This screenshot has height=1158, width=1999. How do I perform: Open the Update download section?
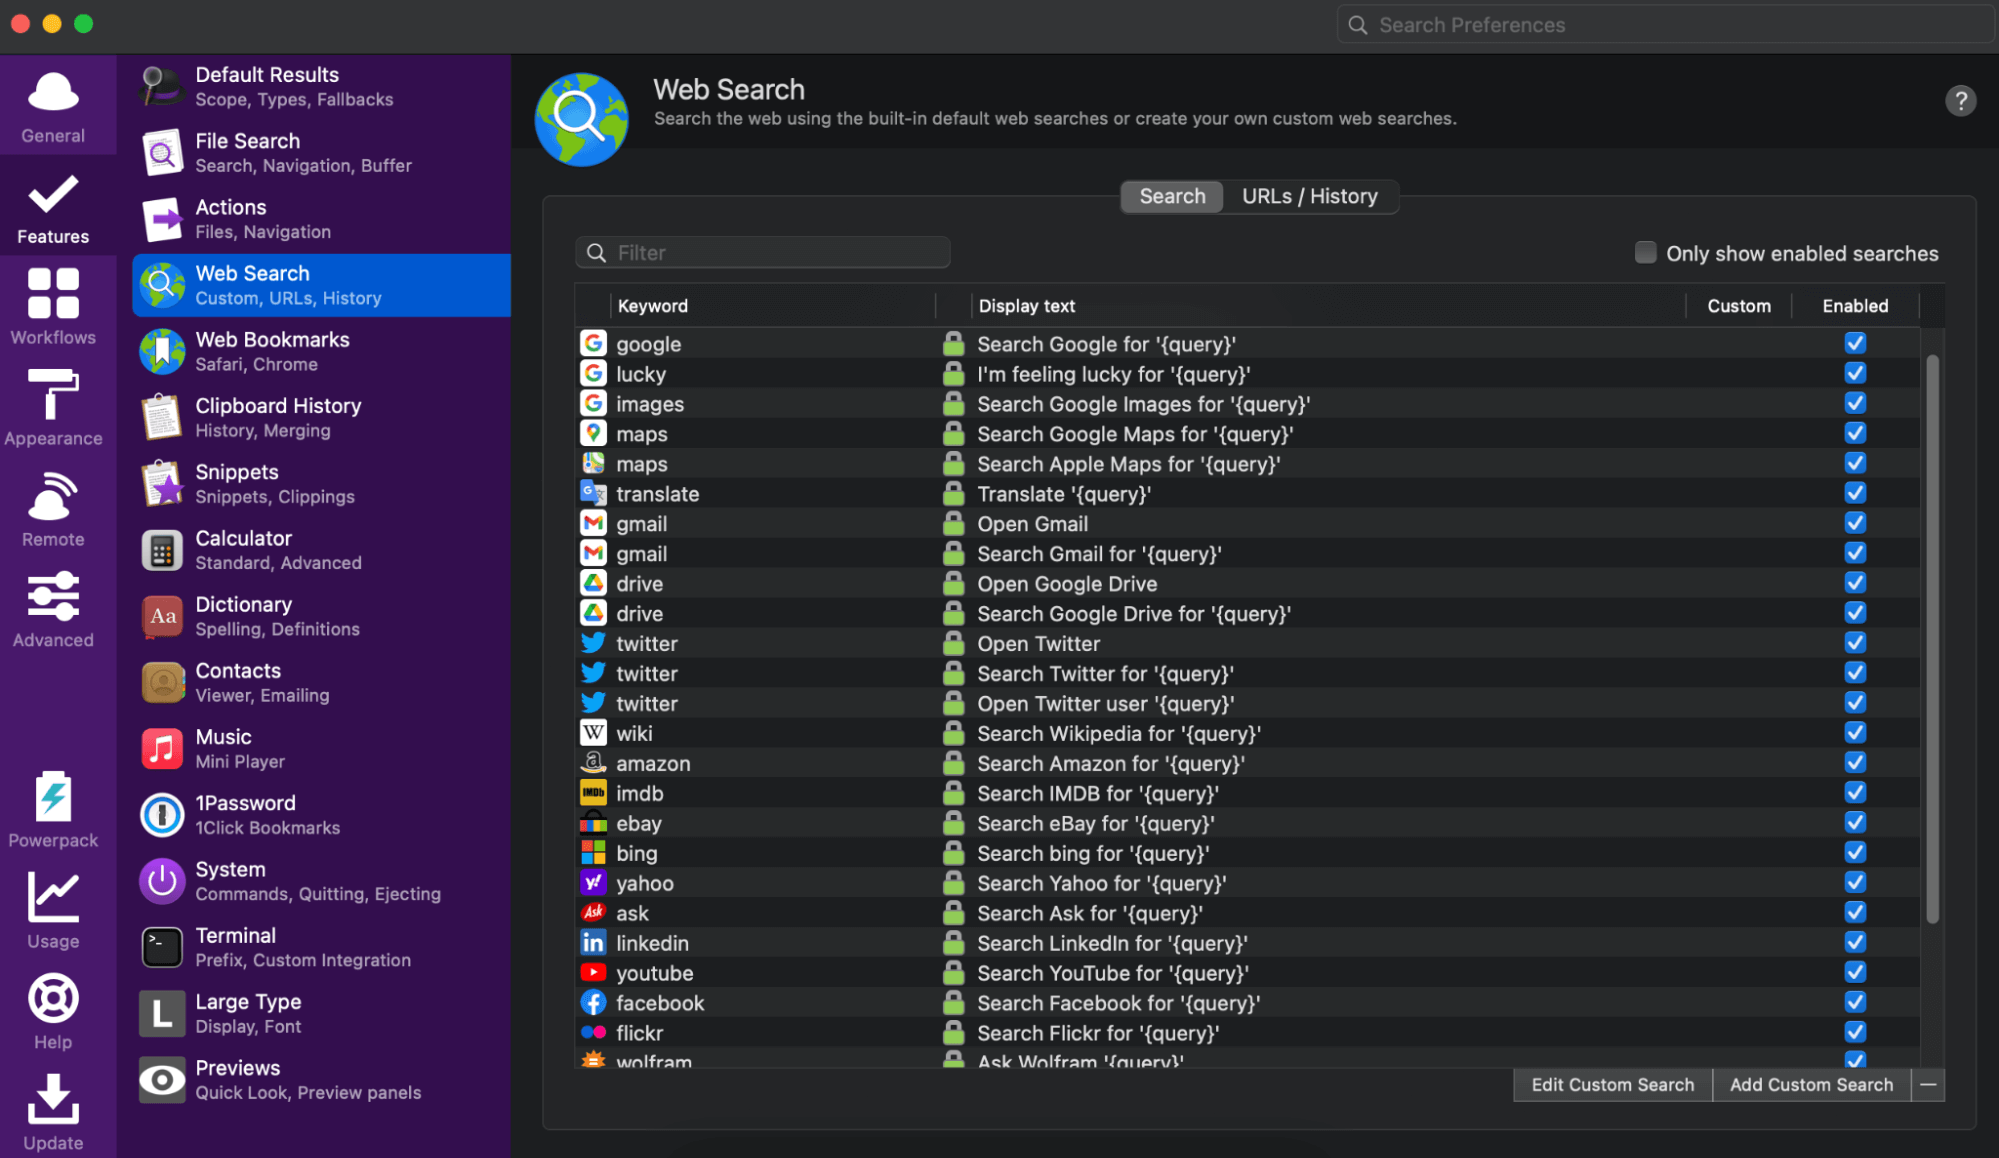click(x=53, y=1112)
